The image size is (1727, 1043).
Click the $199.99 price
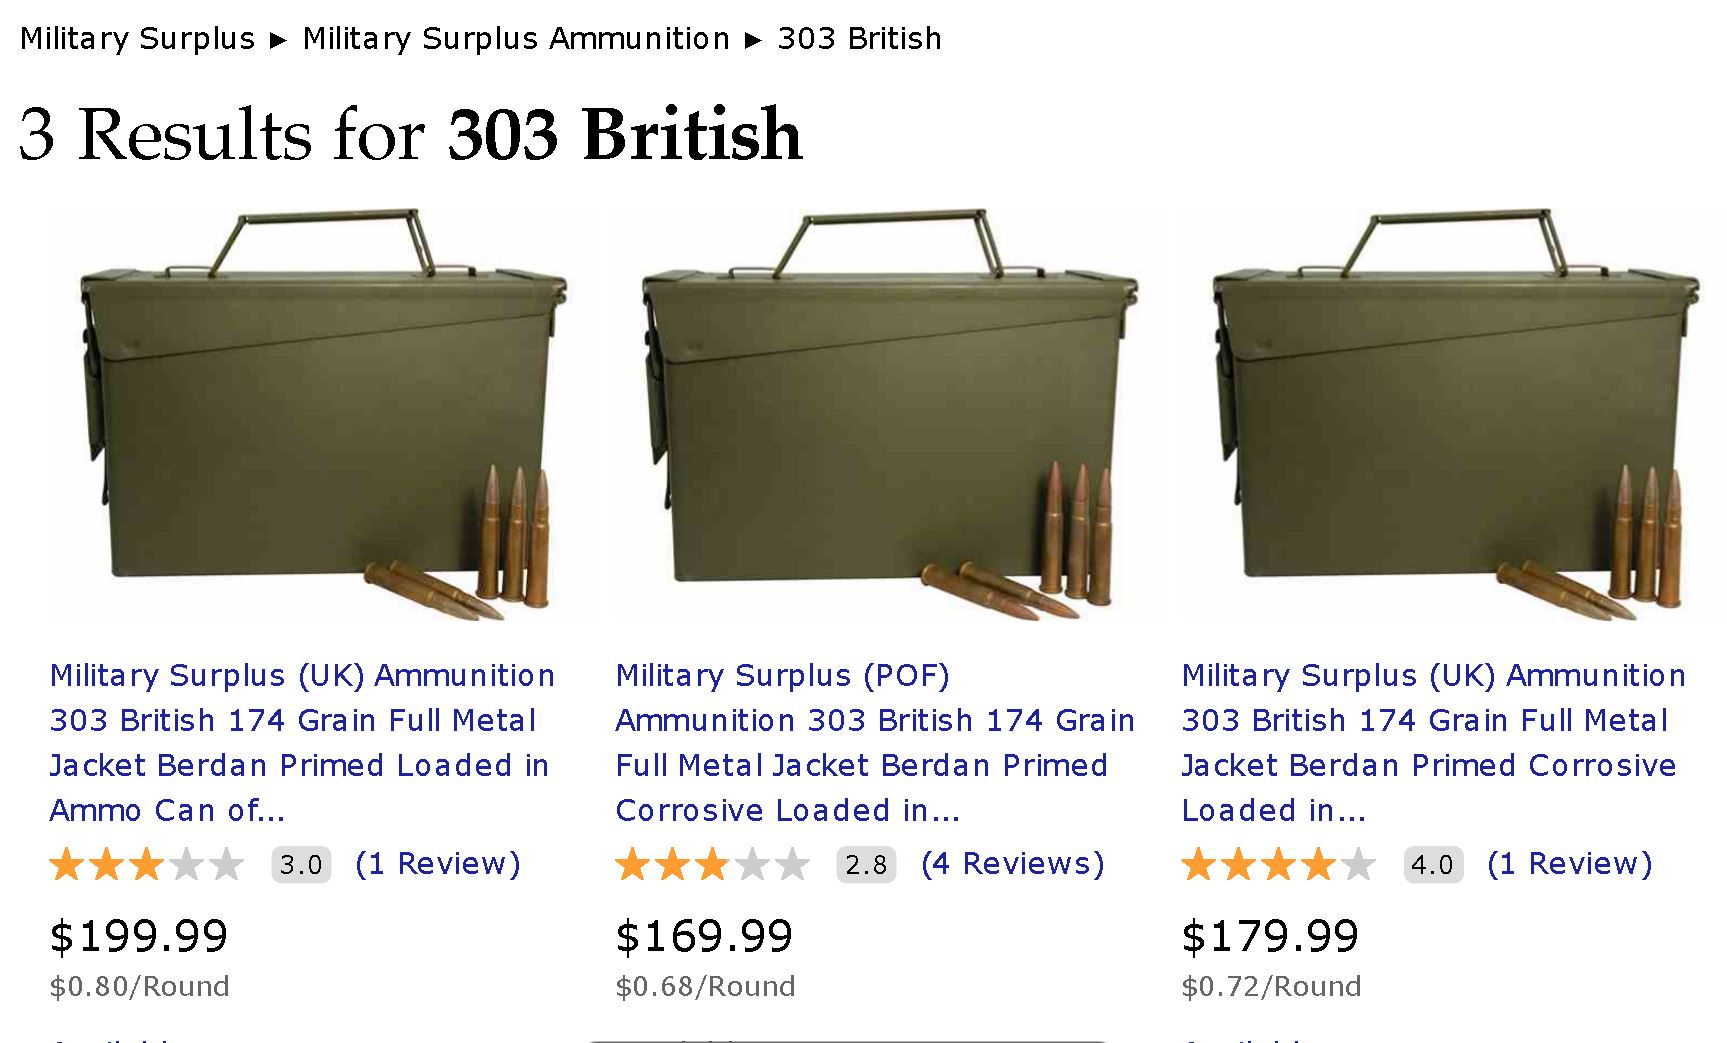click(x=139, y=937)
